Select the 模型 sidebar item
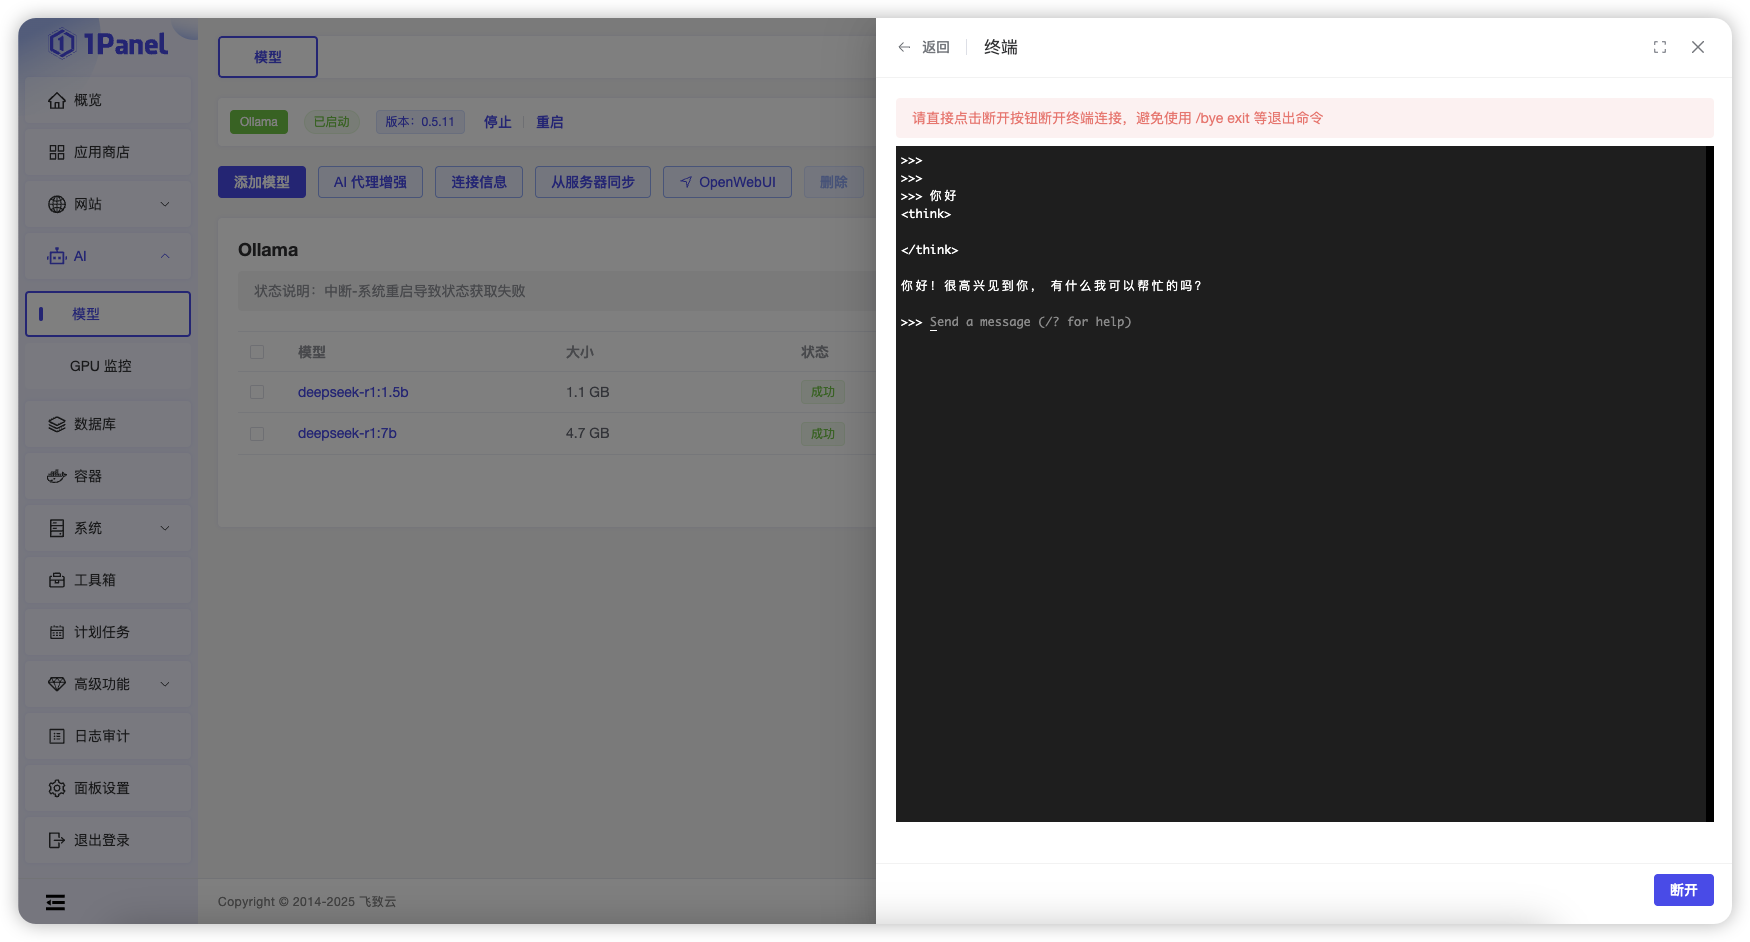 108,314
